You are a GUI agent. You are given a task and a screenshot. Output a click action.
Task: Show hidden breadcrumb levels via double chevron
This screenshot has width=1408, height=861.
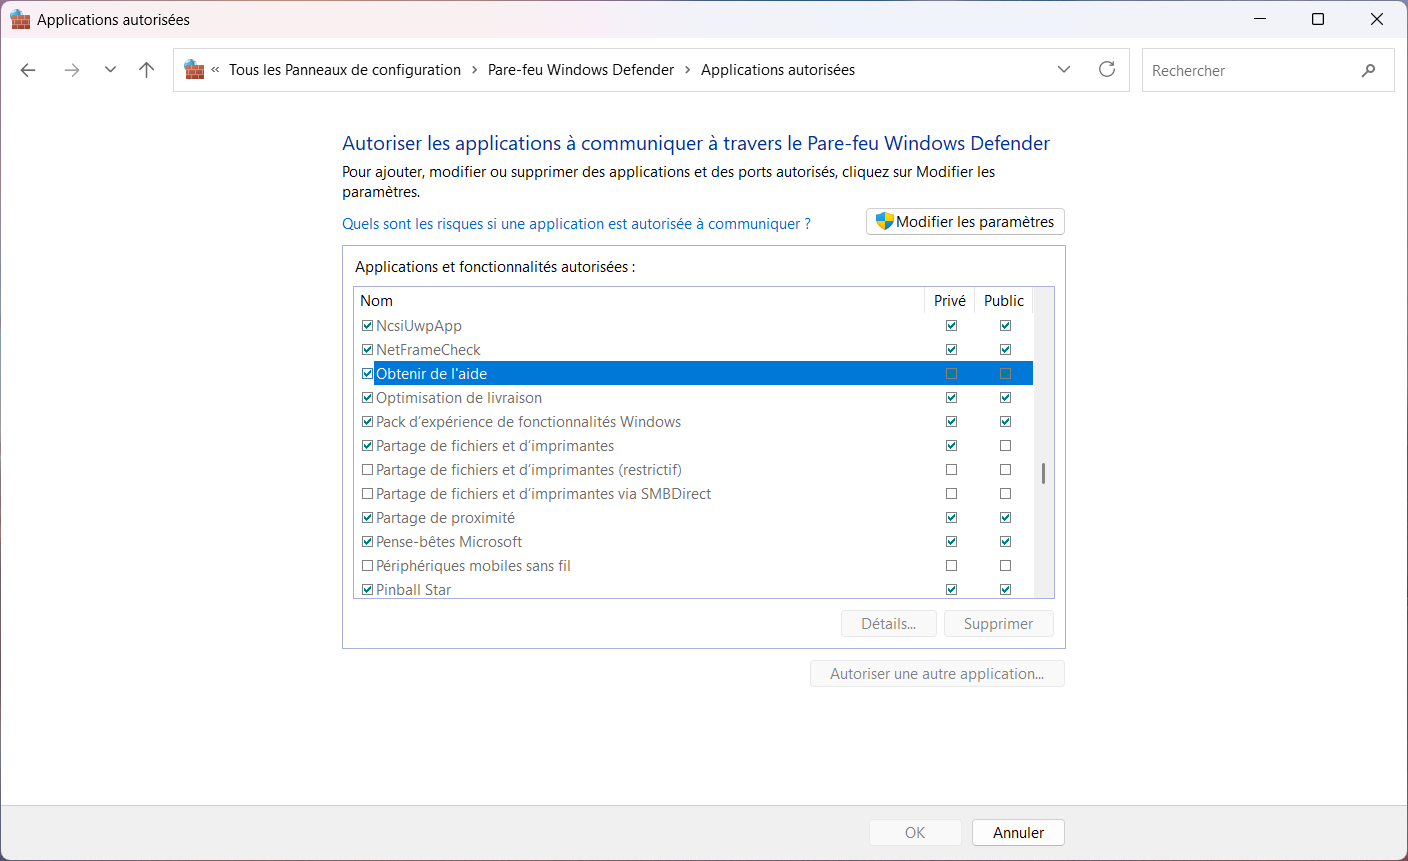click(x=215, y=70)
